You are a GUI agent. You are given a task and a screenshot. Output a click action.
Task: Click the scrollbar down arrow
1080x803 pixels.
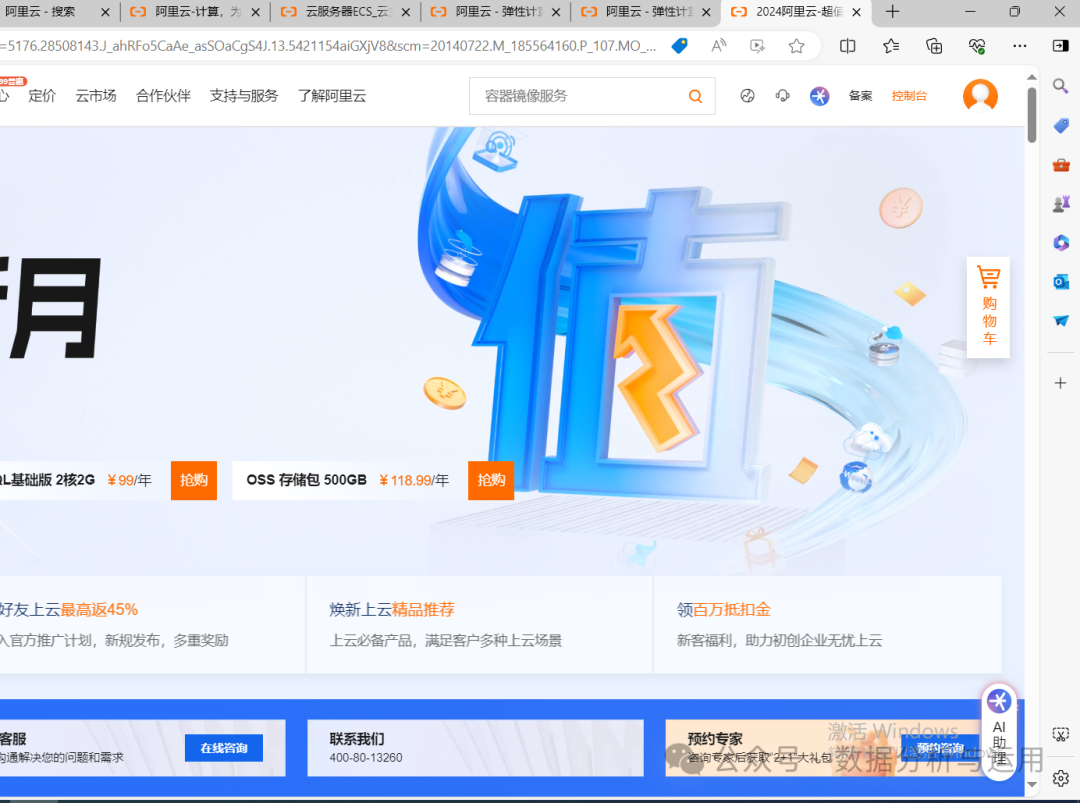(1031, 784)
